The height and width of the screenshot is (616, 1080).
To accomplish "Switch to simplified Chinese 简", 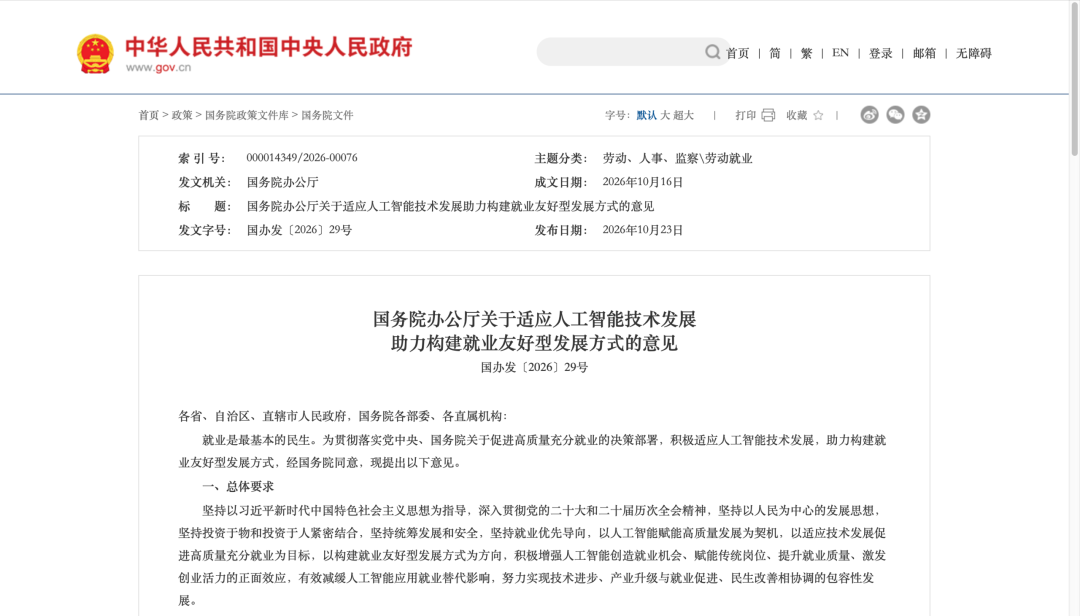I will coord(775,53).
